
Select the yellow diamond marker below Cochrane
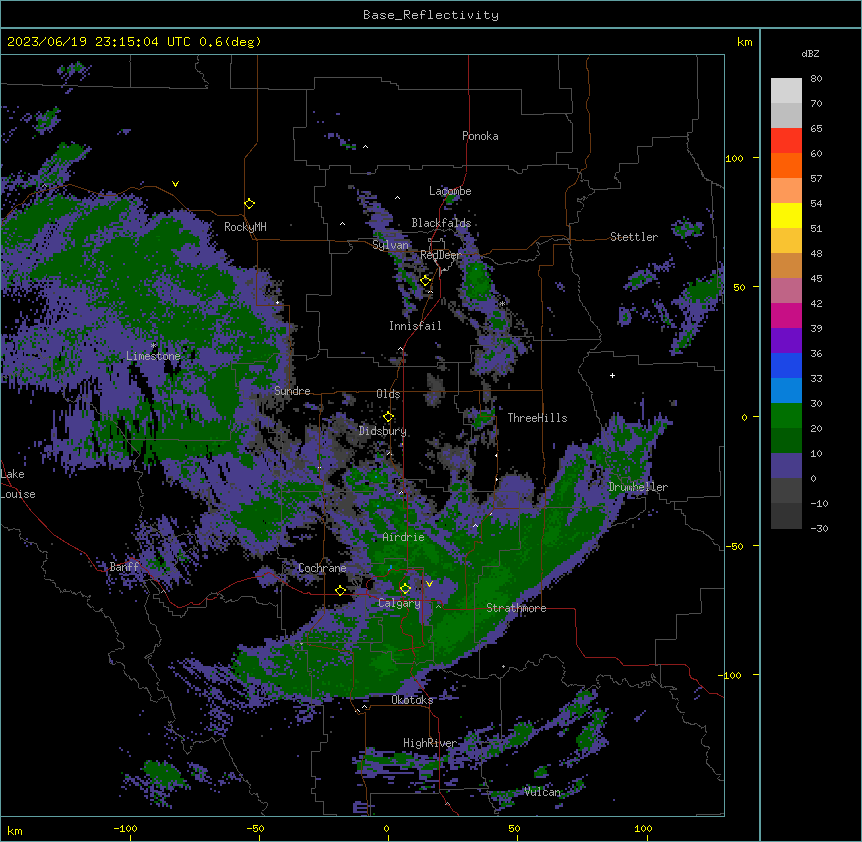tap(340, 591)
